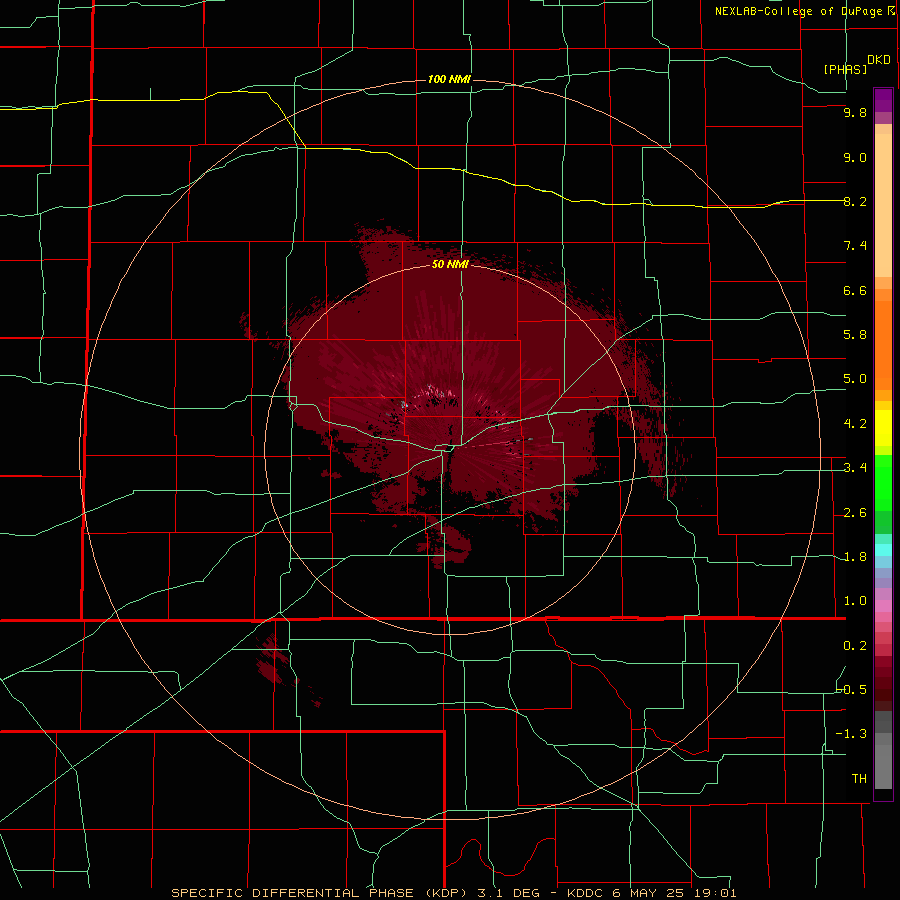900x900 pixels.
Task: Click the gray bottom band of color scale
Action: coord(883,761)
